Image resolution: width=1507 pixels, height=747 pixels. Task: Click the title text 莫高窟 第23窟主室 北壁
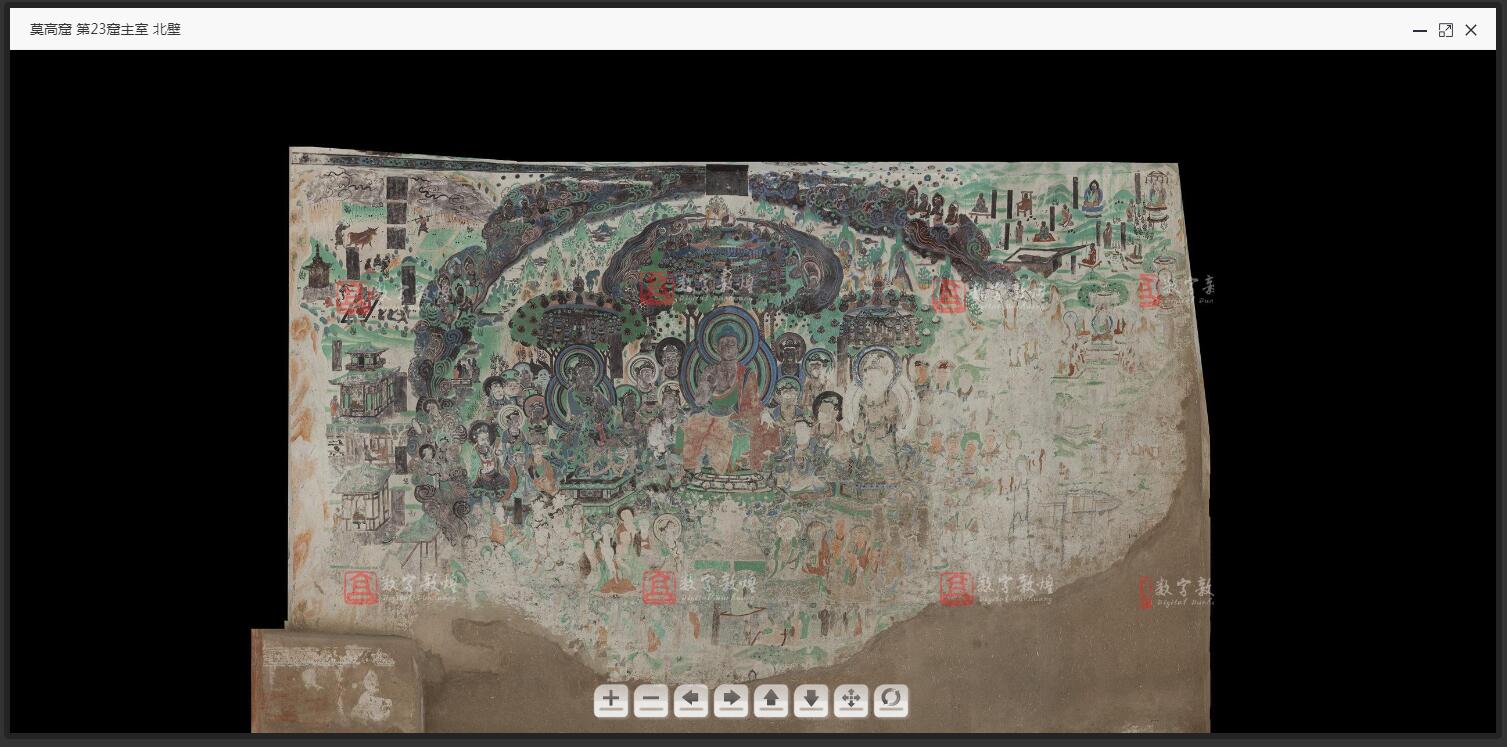(105, 29)
